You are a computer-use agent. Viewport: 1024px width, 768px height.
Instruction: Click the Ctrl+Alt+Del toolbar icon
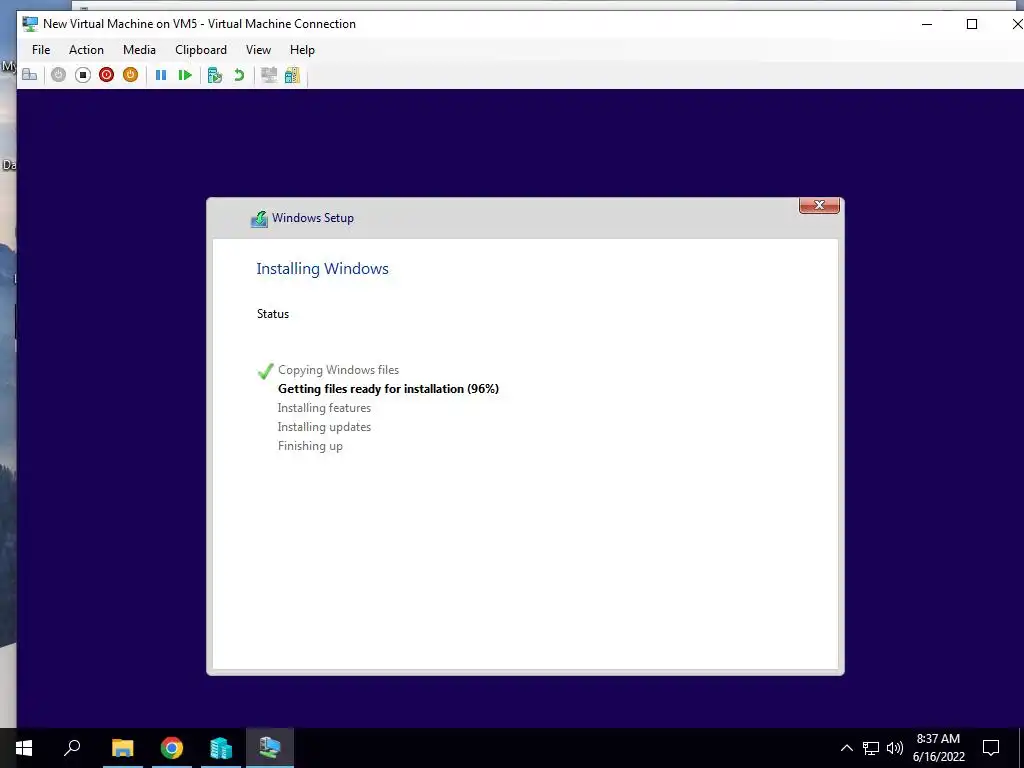tap(29, 75)
